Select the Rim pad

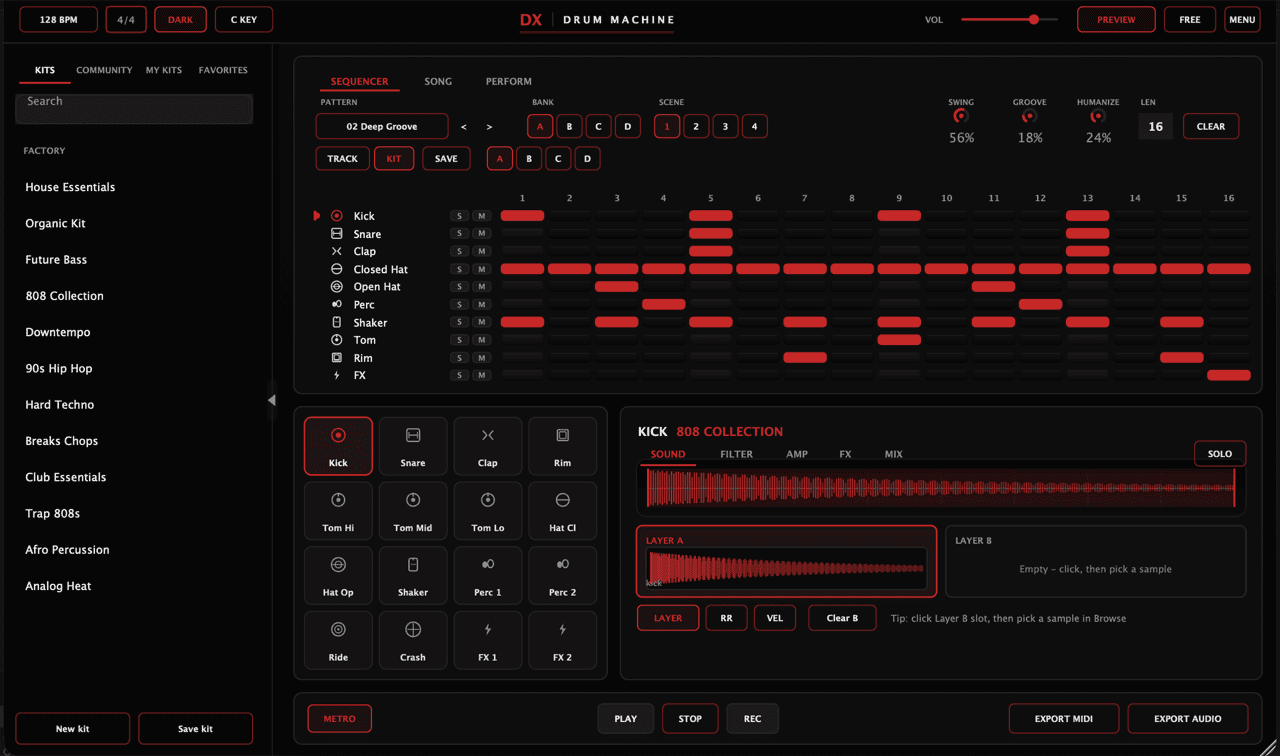563,446
